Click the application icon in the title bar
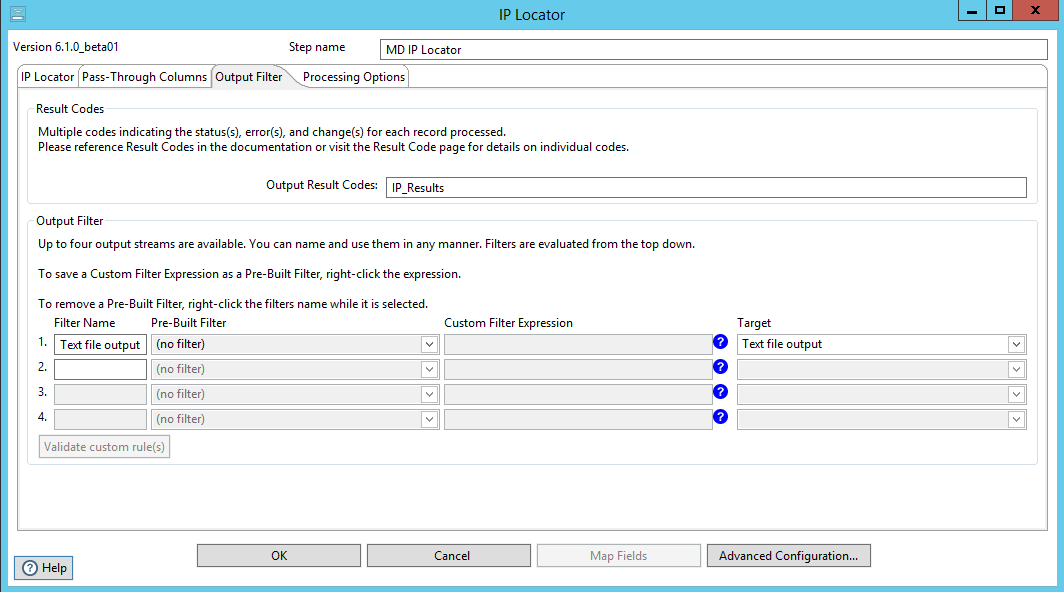Screen dimensions: 1064x592 pyautogui.click(x=18, y=14)
